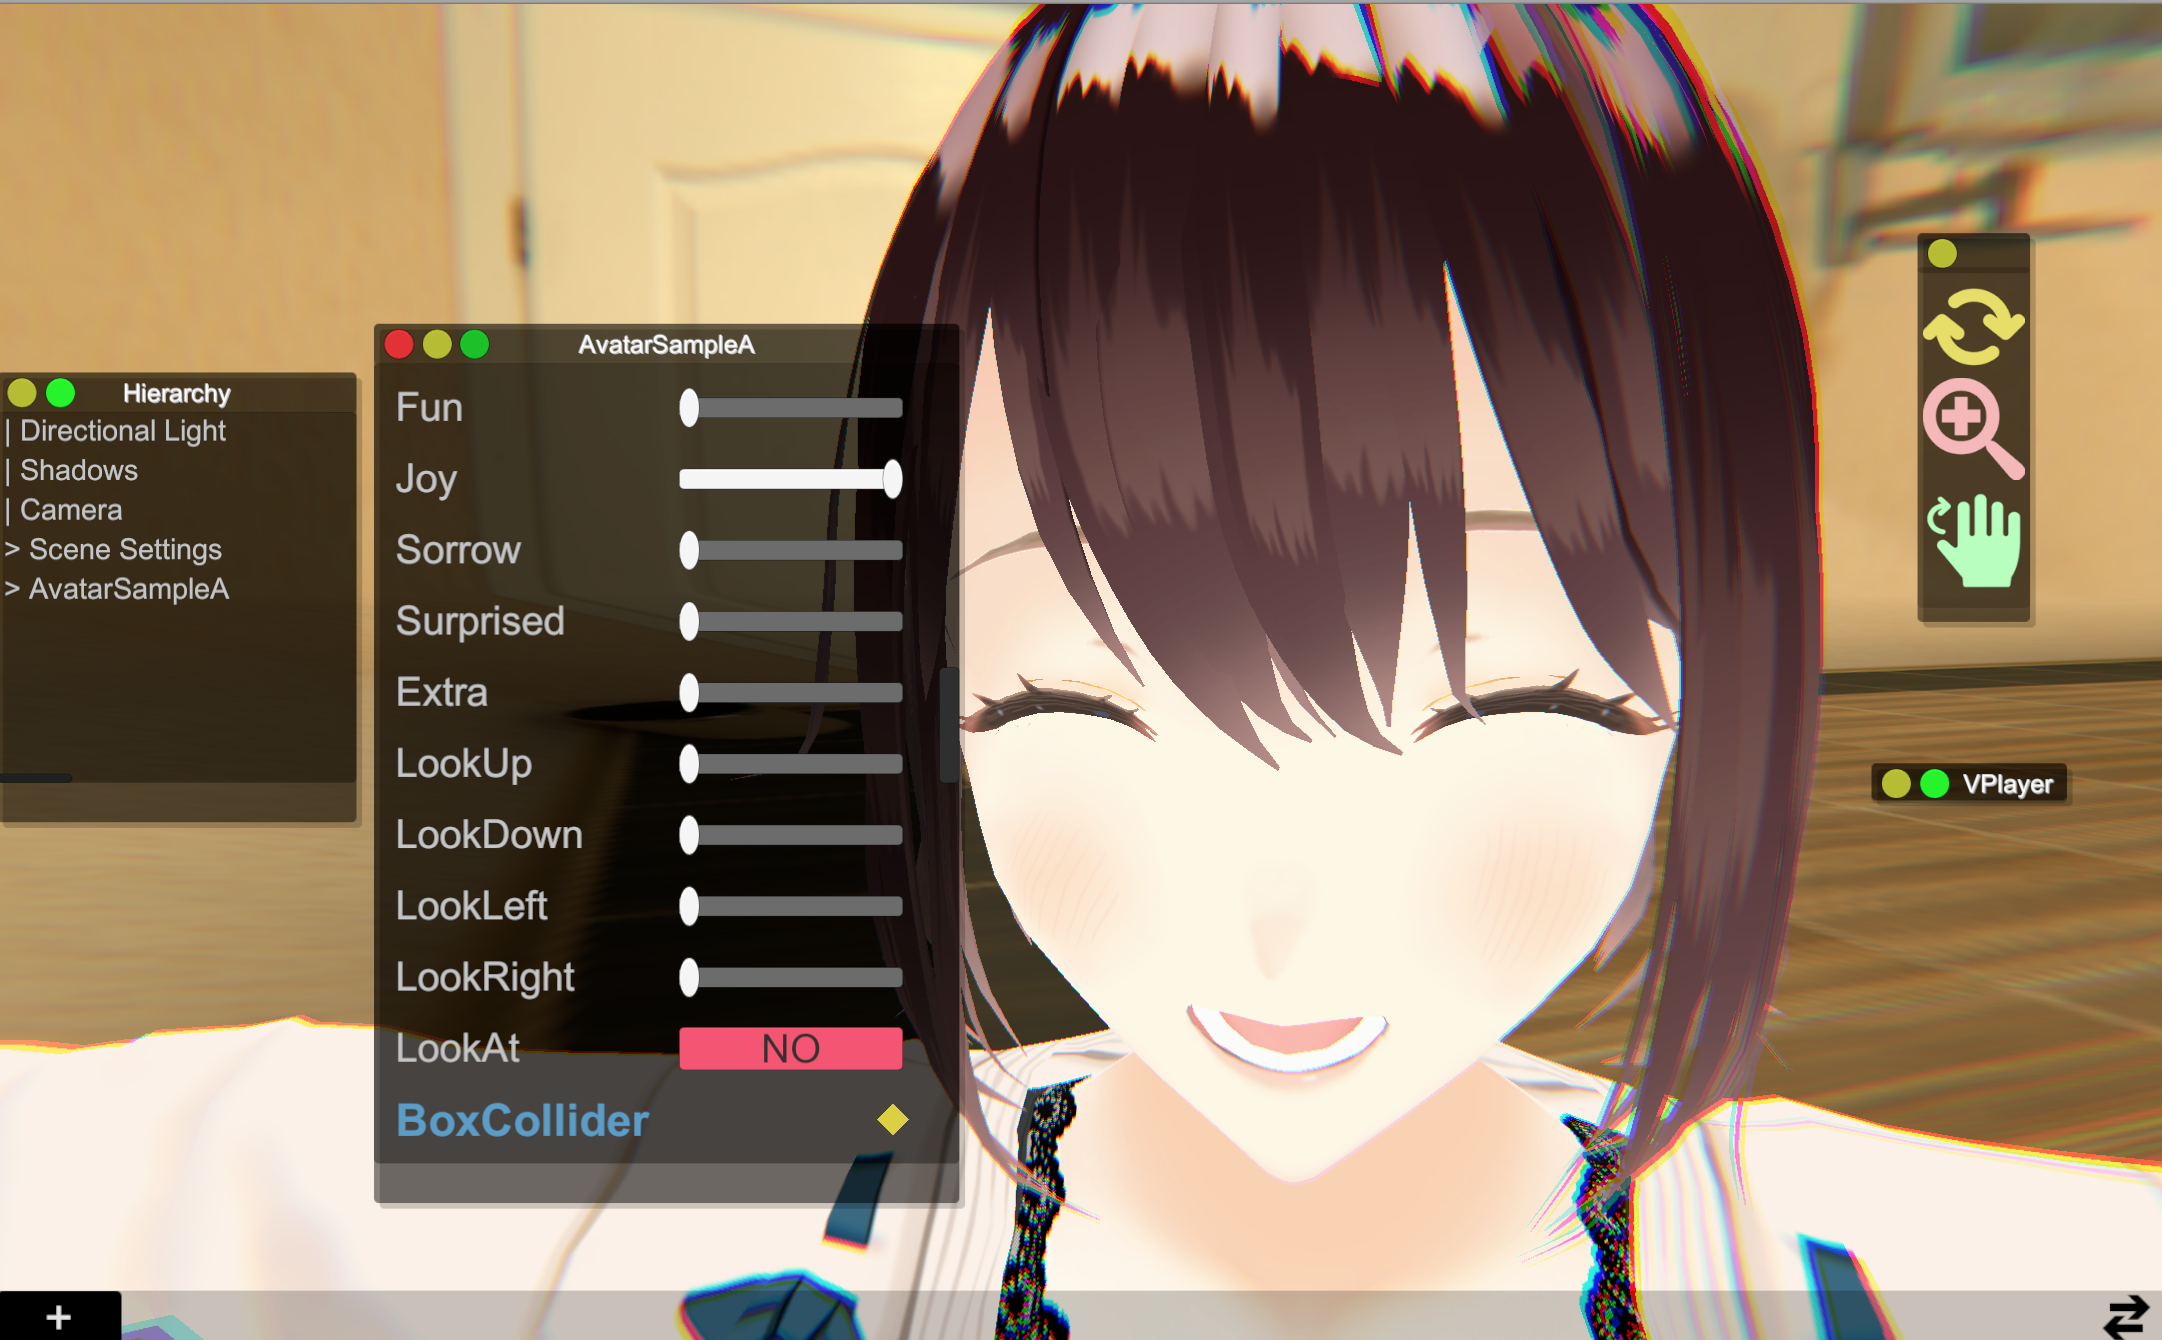Viewport: 2162px width, 1340px height.
Task: Click the VPlayer panel title
Action: click(x=2007, y=784)
